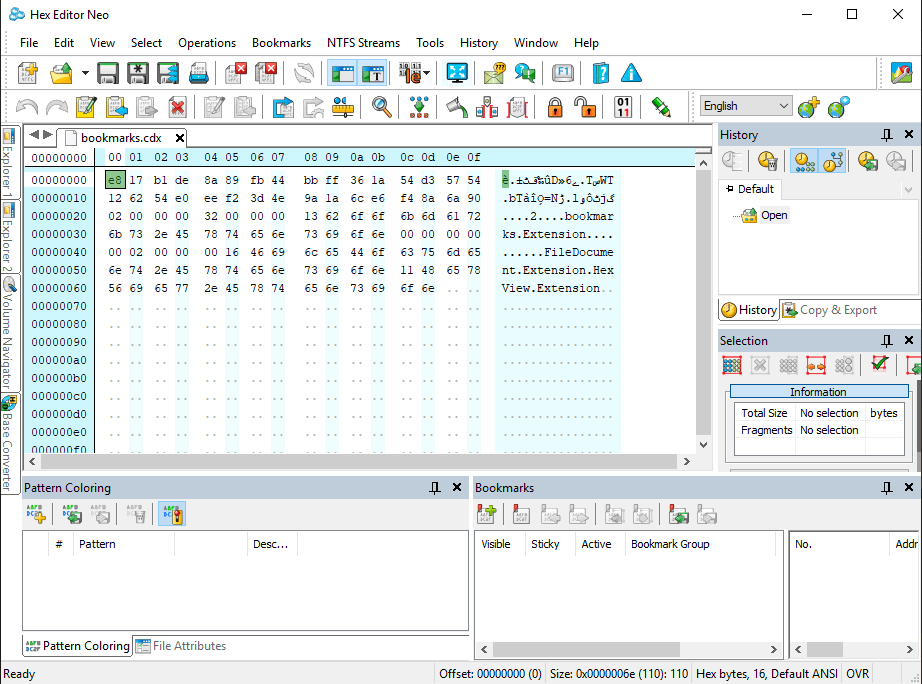This screenshot has width=922, height=684.
Task: Open the Bookmarks menu
Action: coord(281,43)
